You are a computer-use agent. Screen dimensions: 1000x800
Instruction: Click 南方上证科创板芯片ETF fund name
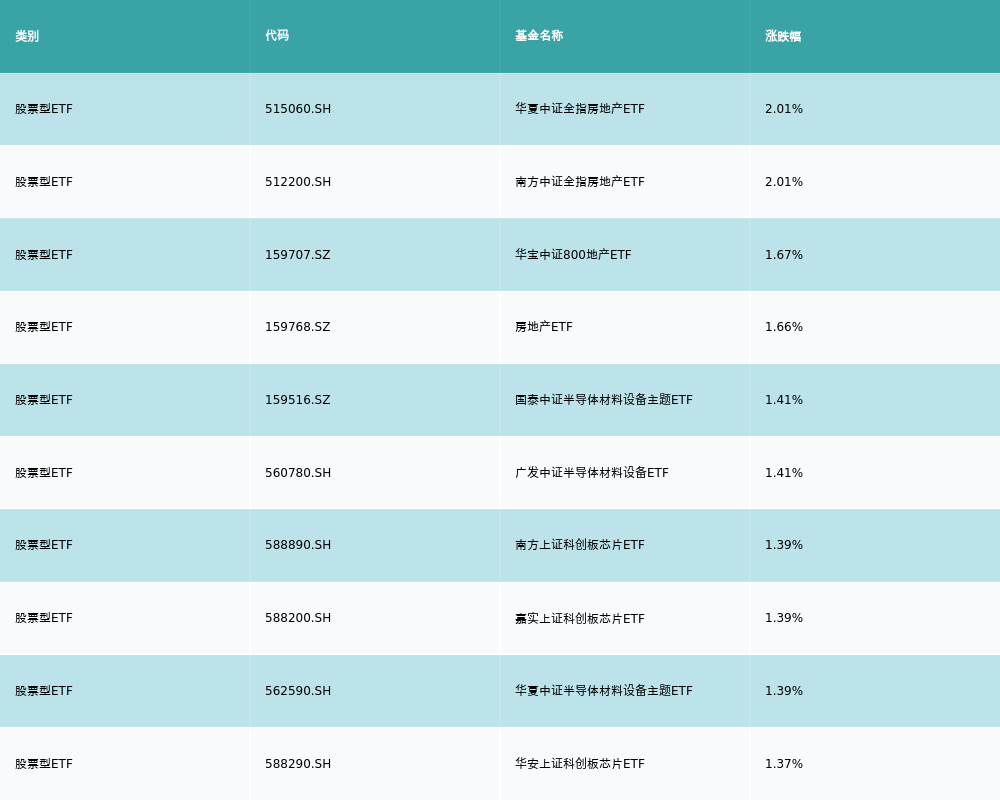(580, 545)
